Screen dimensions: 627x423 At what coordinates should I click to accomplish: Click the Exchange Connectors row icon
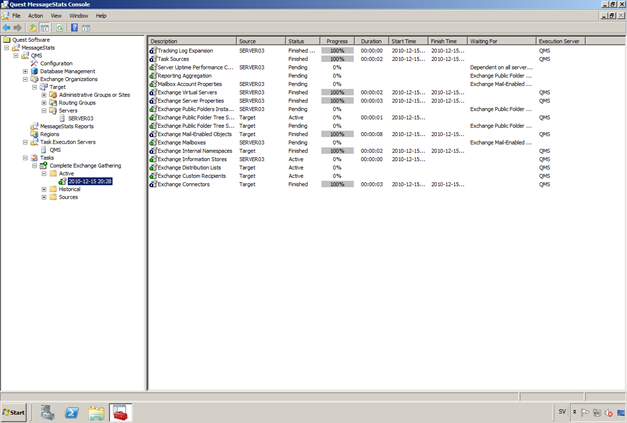[153, 184]
